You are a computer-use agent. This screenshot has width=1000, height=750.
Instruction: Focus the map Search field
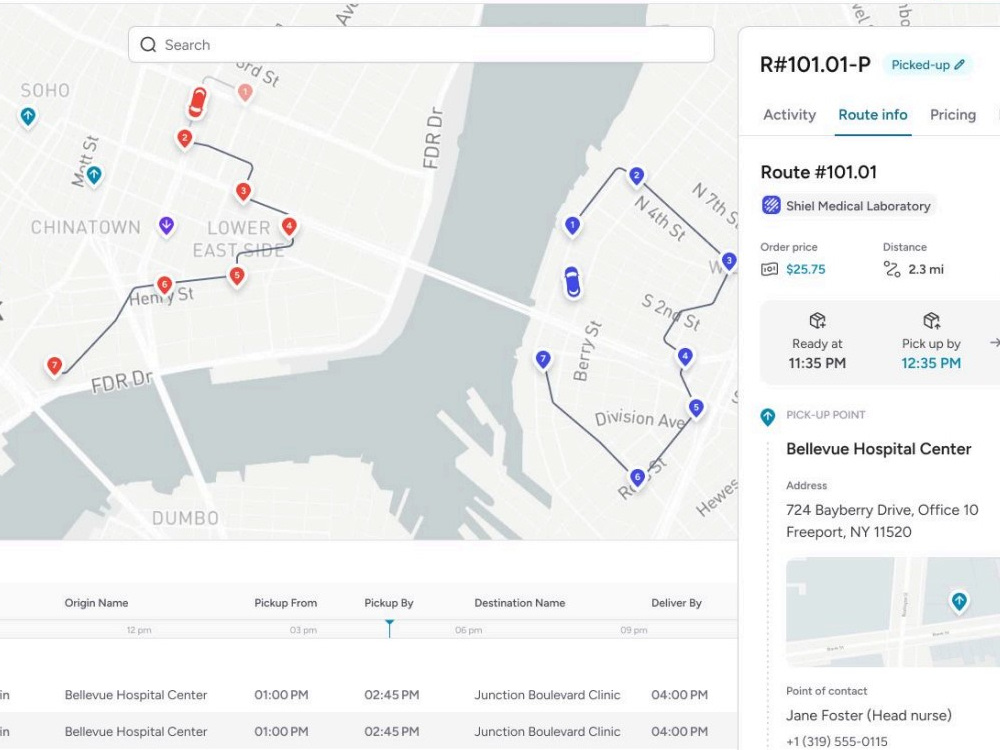[x=421, y=45]
